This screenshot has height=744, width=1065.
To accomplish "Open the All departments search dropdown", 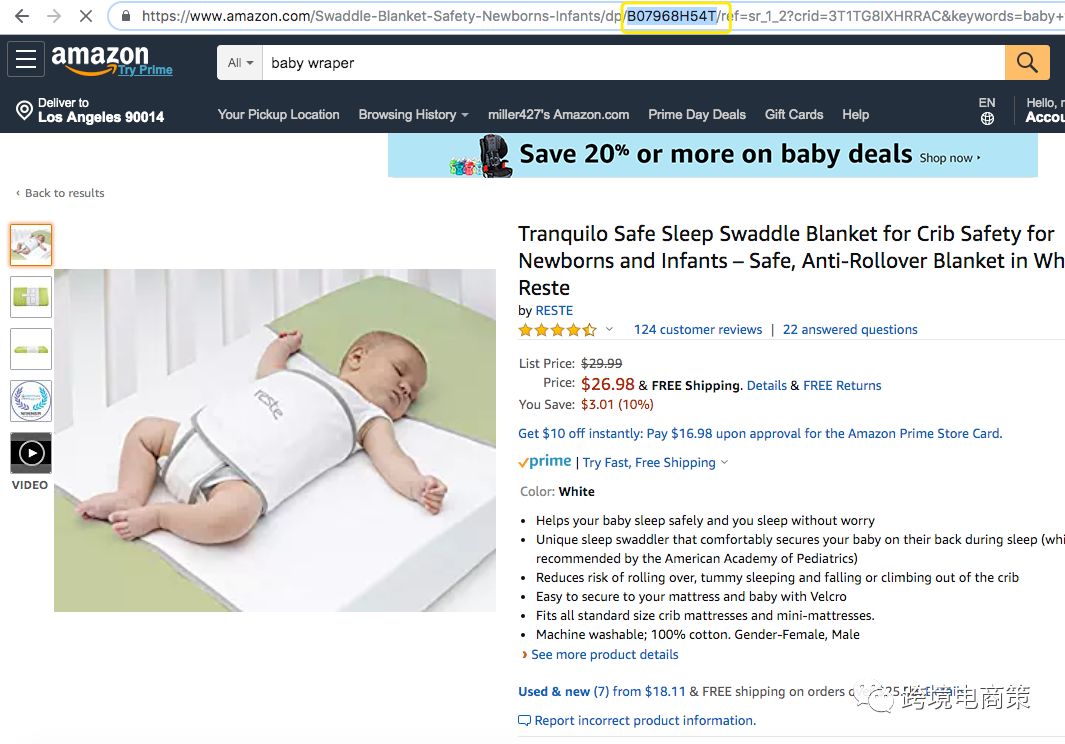I will point(240,63).
